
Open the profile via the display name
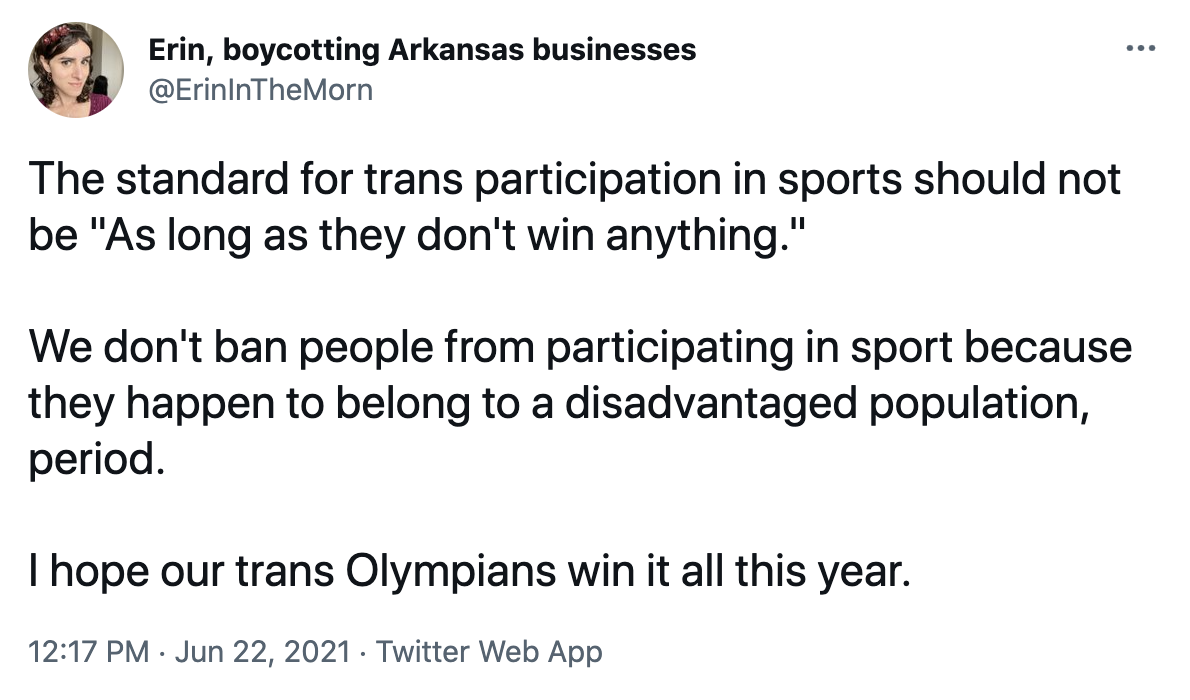[421, 49]
